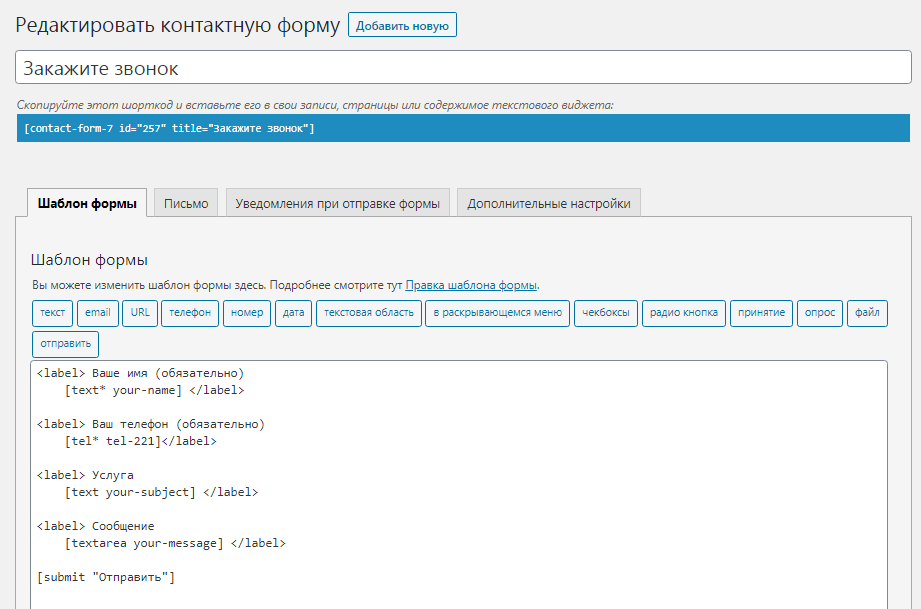Click the "Шаблон формы" section heading
The image size is (921, 609).
(89, 260)
